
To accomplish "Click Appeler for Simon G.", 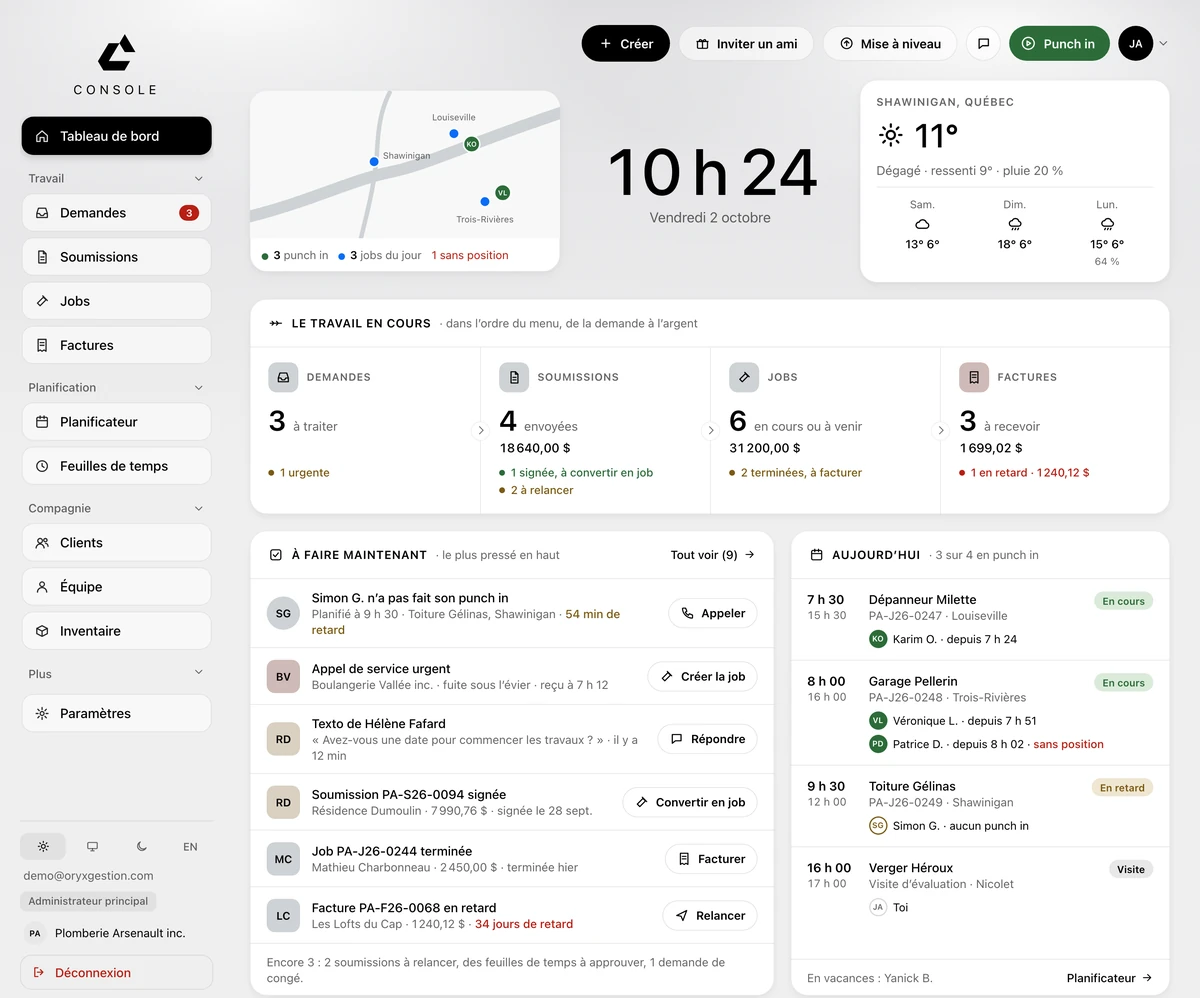I will point(713,613).
